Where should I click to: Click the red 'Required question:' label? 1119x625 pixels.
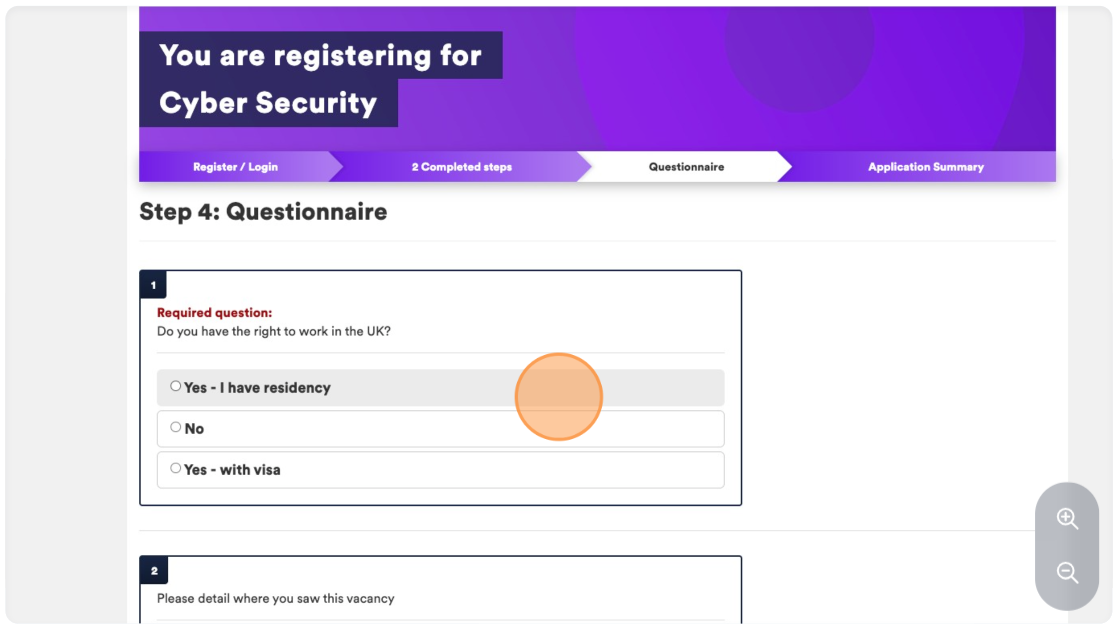click(214, 312)
